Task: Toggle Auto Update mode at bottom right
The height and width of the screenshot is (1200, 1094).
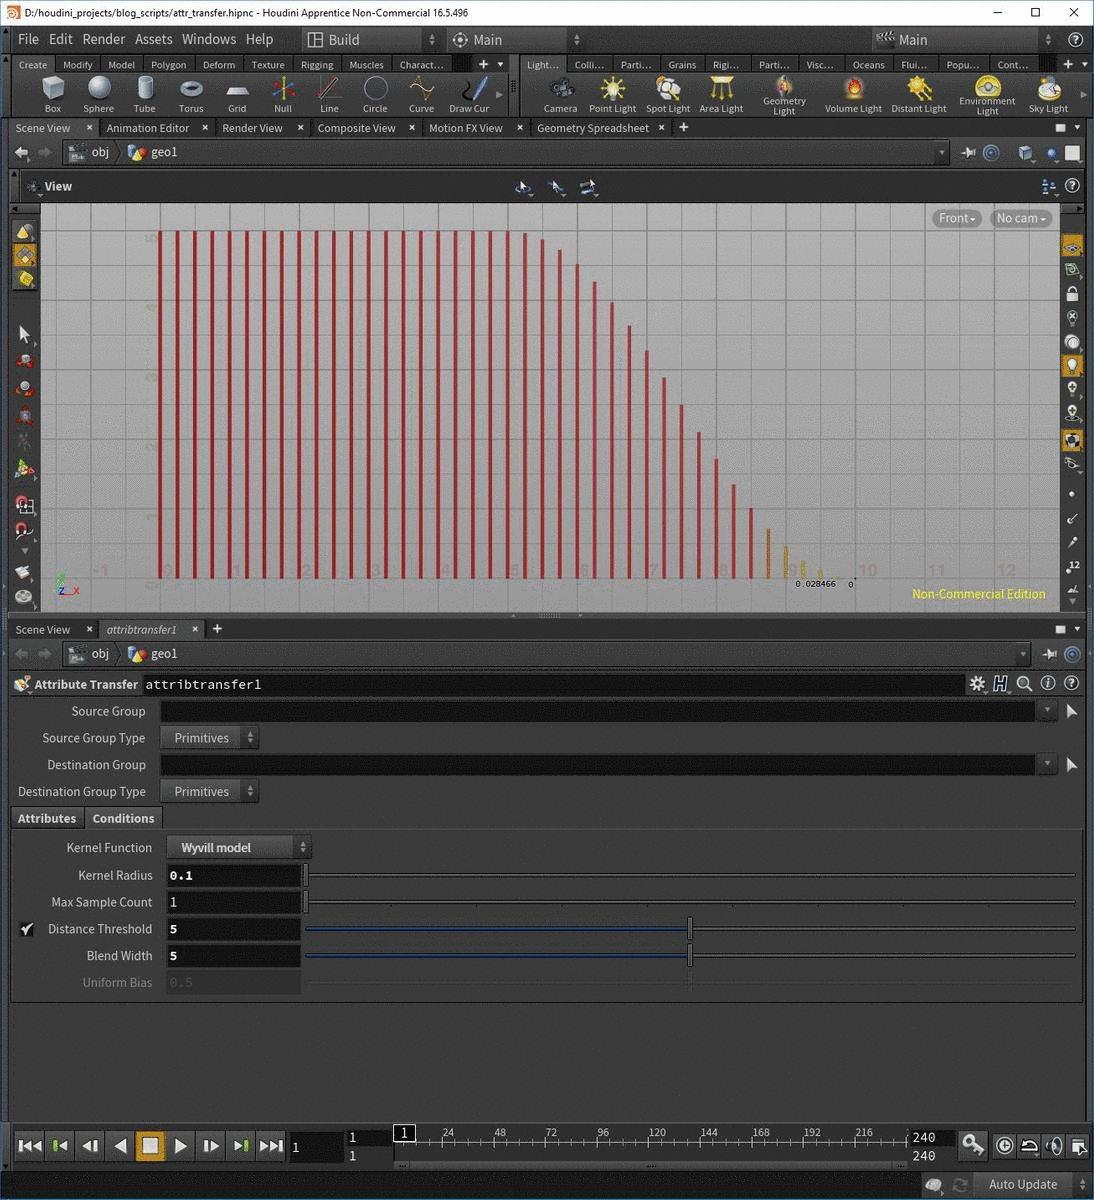Action: click(1023, 1185)
